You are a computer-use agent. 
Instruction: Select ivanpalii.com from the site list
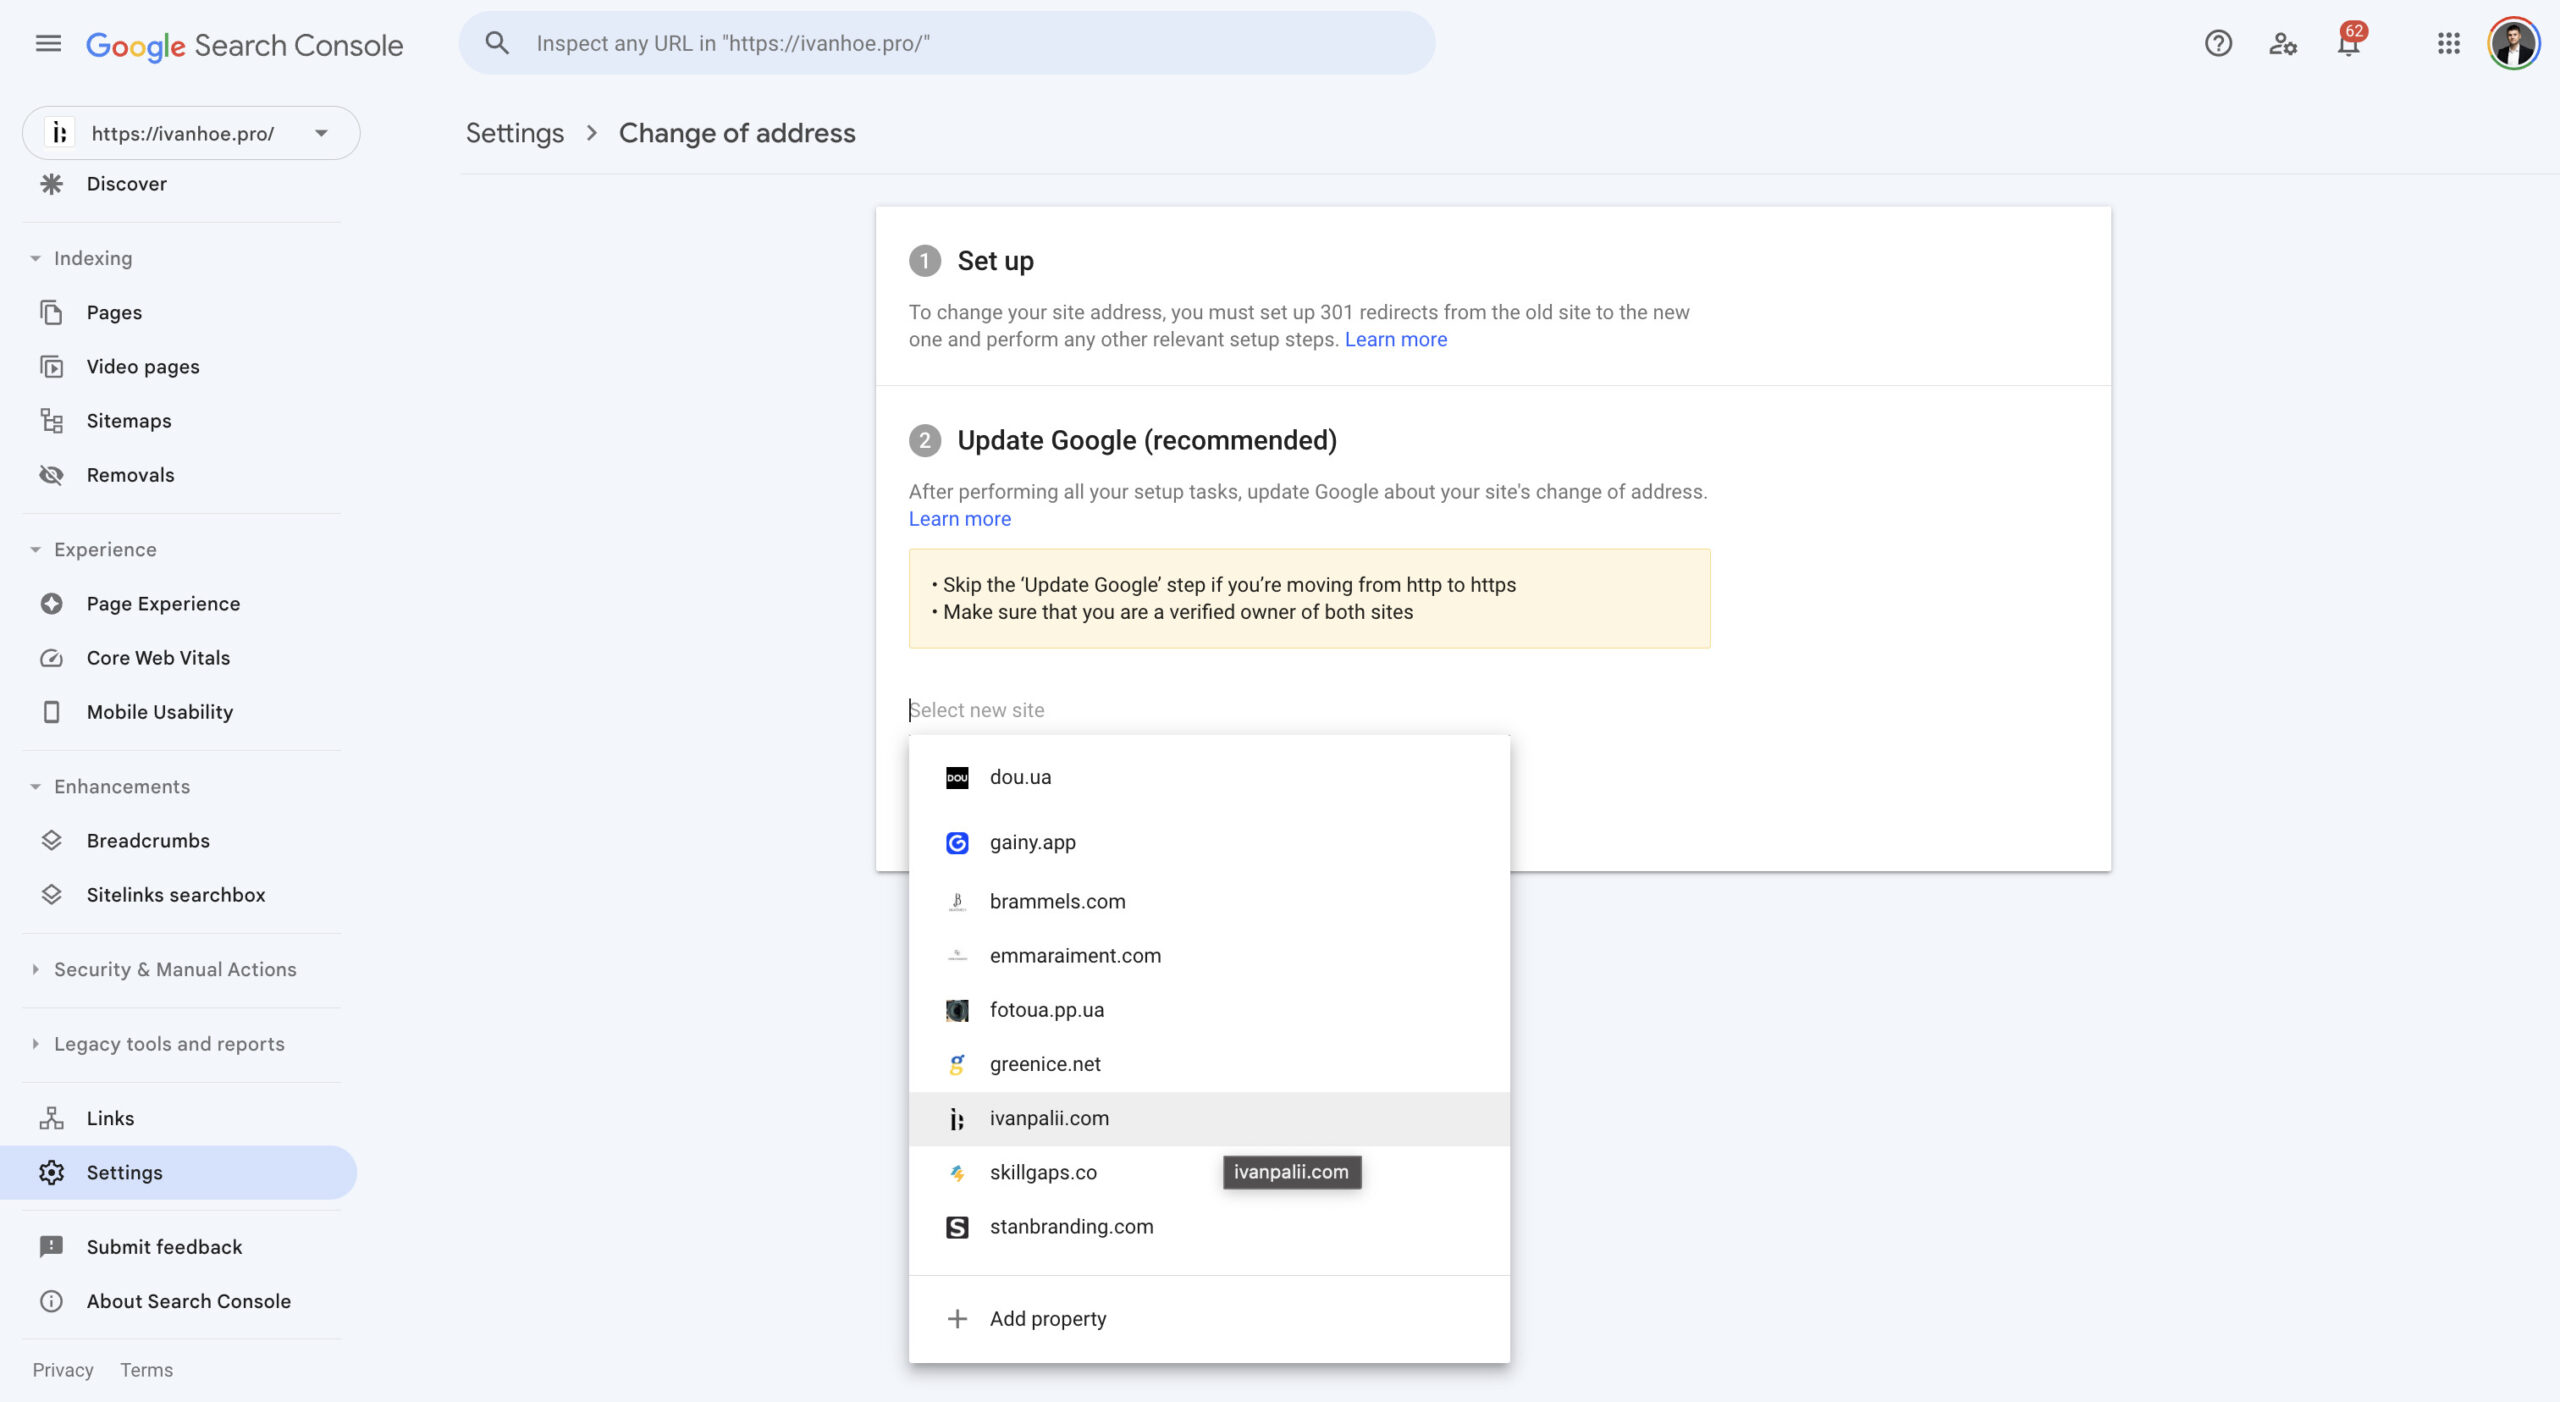pyautogui.click(x=1049, y=1118)
